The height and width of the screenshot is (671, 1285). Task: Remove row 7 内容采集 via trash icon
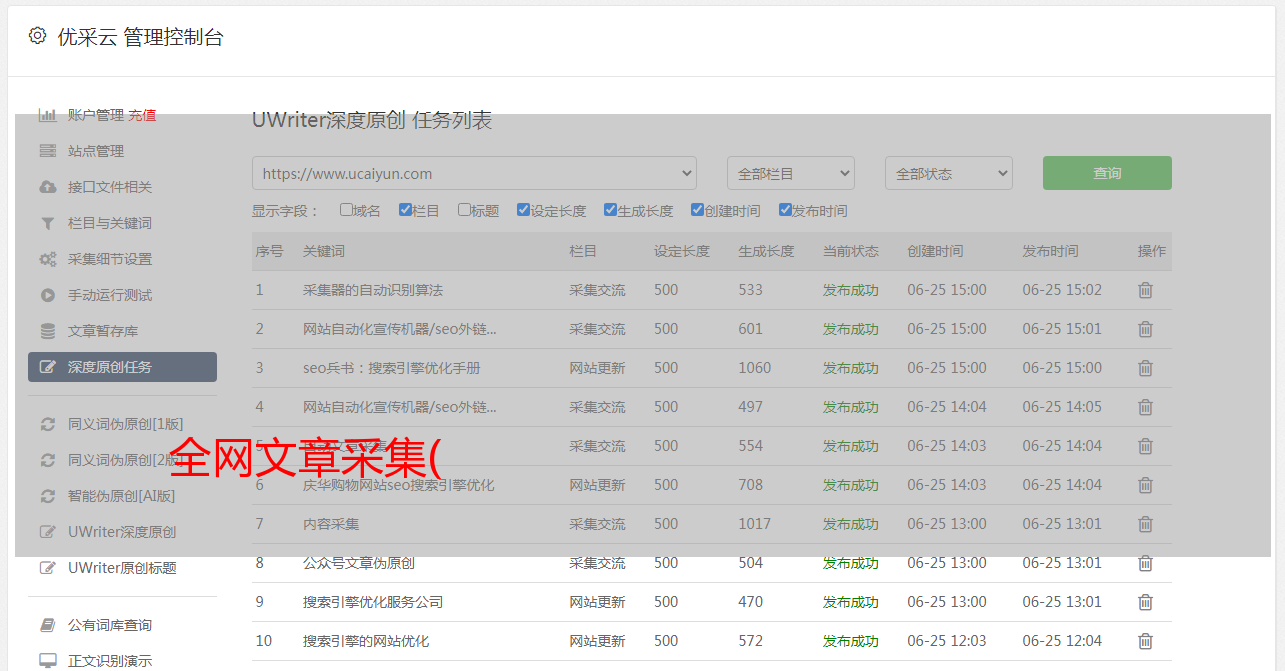coord(1145,524)
